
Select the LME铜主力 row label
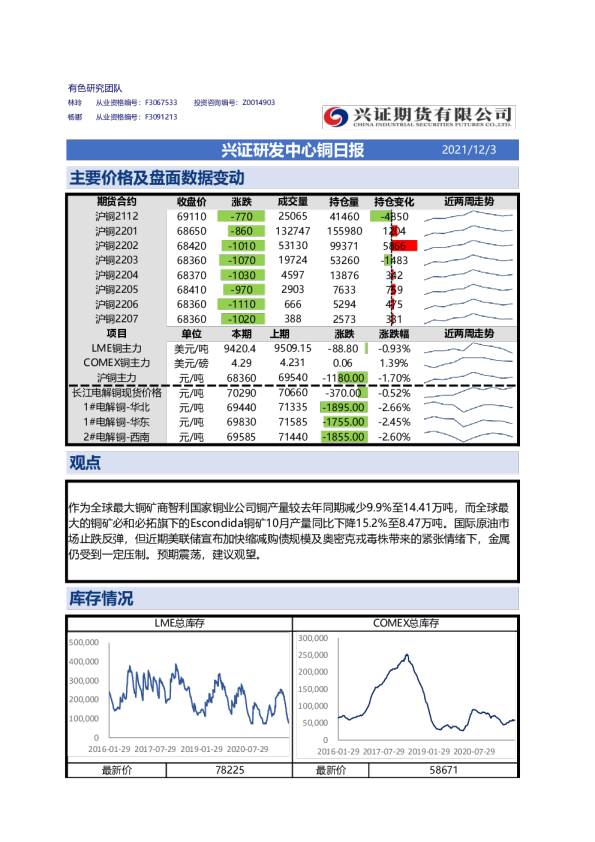point(117,349)
